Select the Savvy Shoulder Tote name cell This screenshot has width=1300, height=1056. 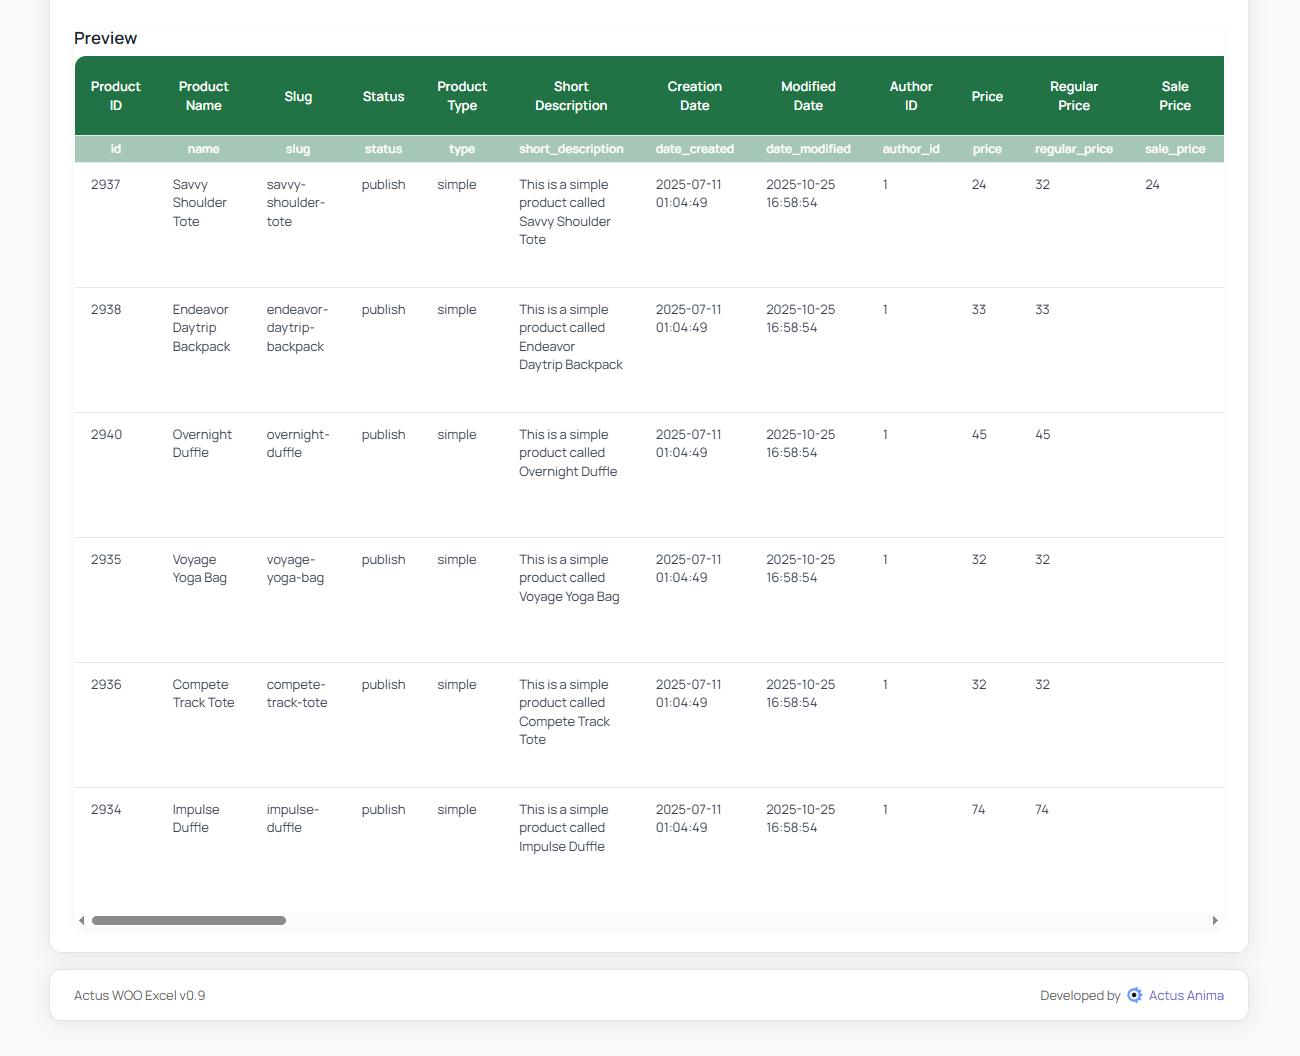[199, 203]
